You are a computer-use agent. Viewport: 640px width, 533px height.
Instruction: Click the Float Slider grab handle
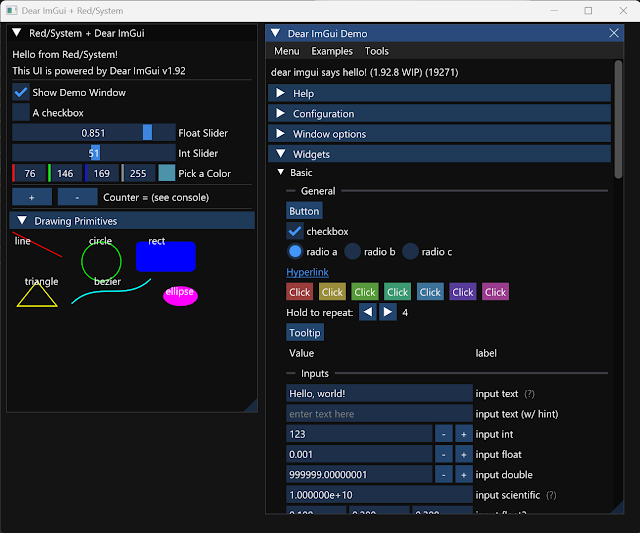[x=147, y=133]
